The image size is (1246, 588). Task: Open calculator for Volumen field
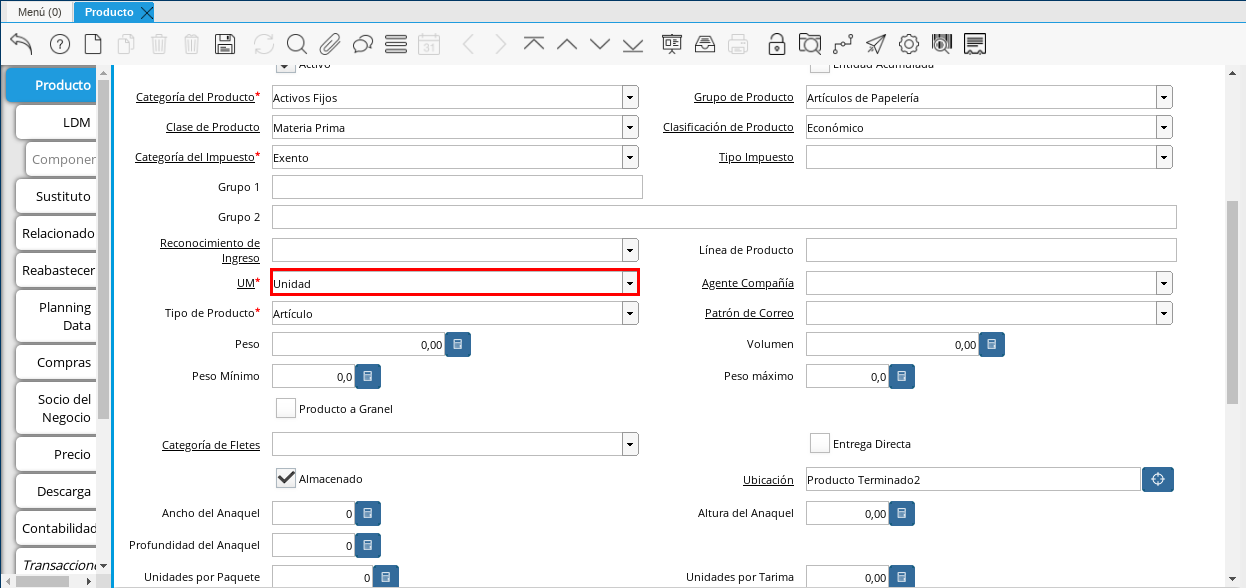[992, 344]
